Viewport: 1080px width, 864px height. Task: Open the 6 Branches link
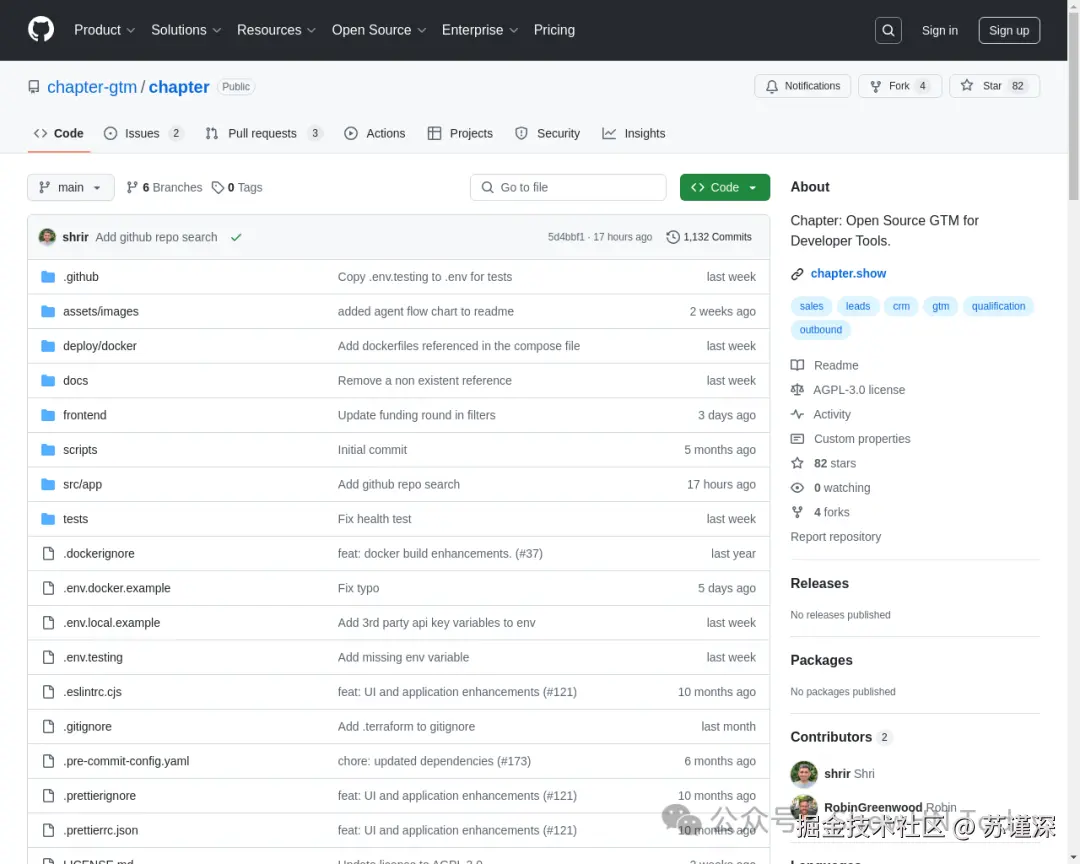pyautogui.click(x=165, y=187)
